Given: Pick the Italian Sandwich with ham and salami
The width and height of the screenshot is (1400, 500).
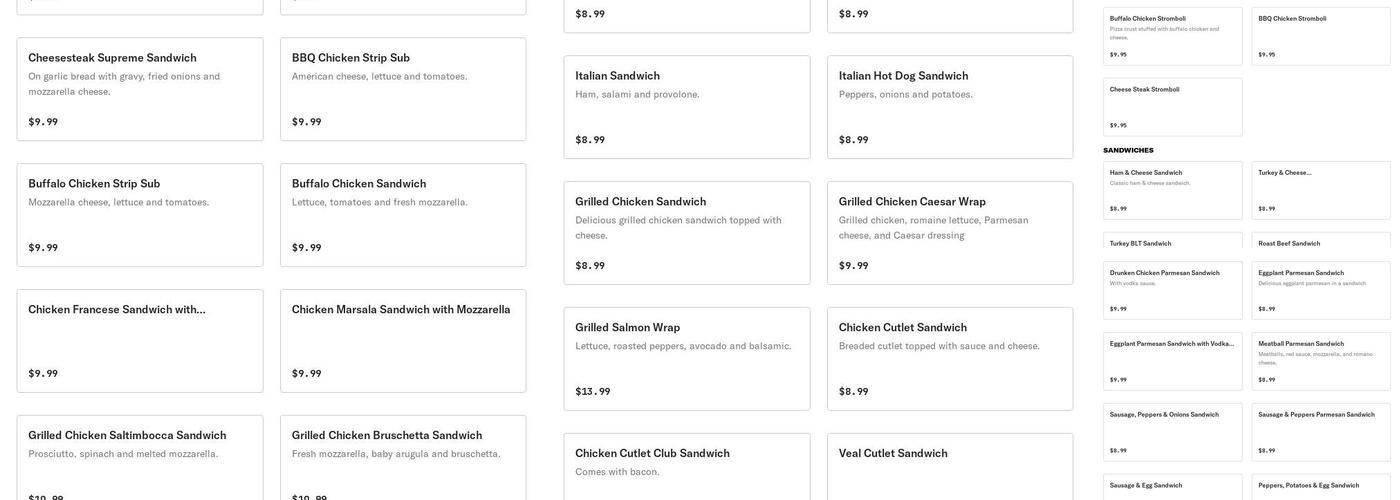Looking at the screenshot, I should click(x=687, y=107).
